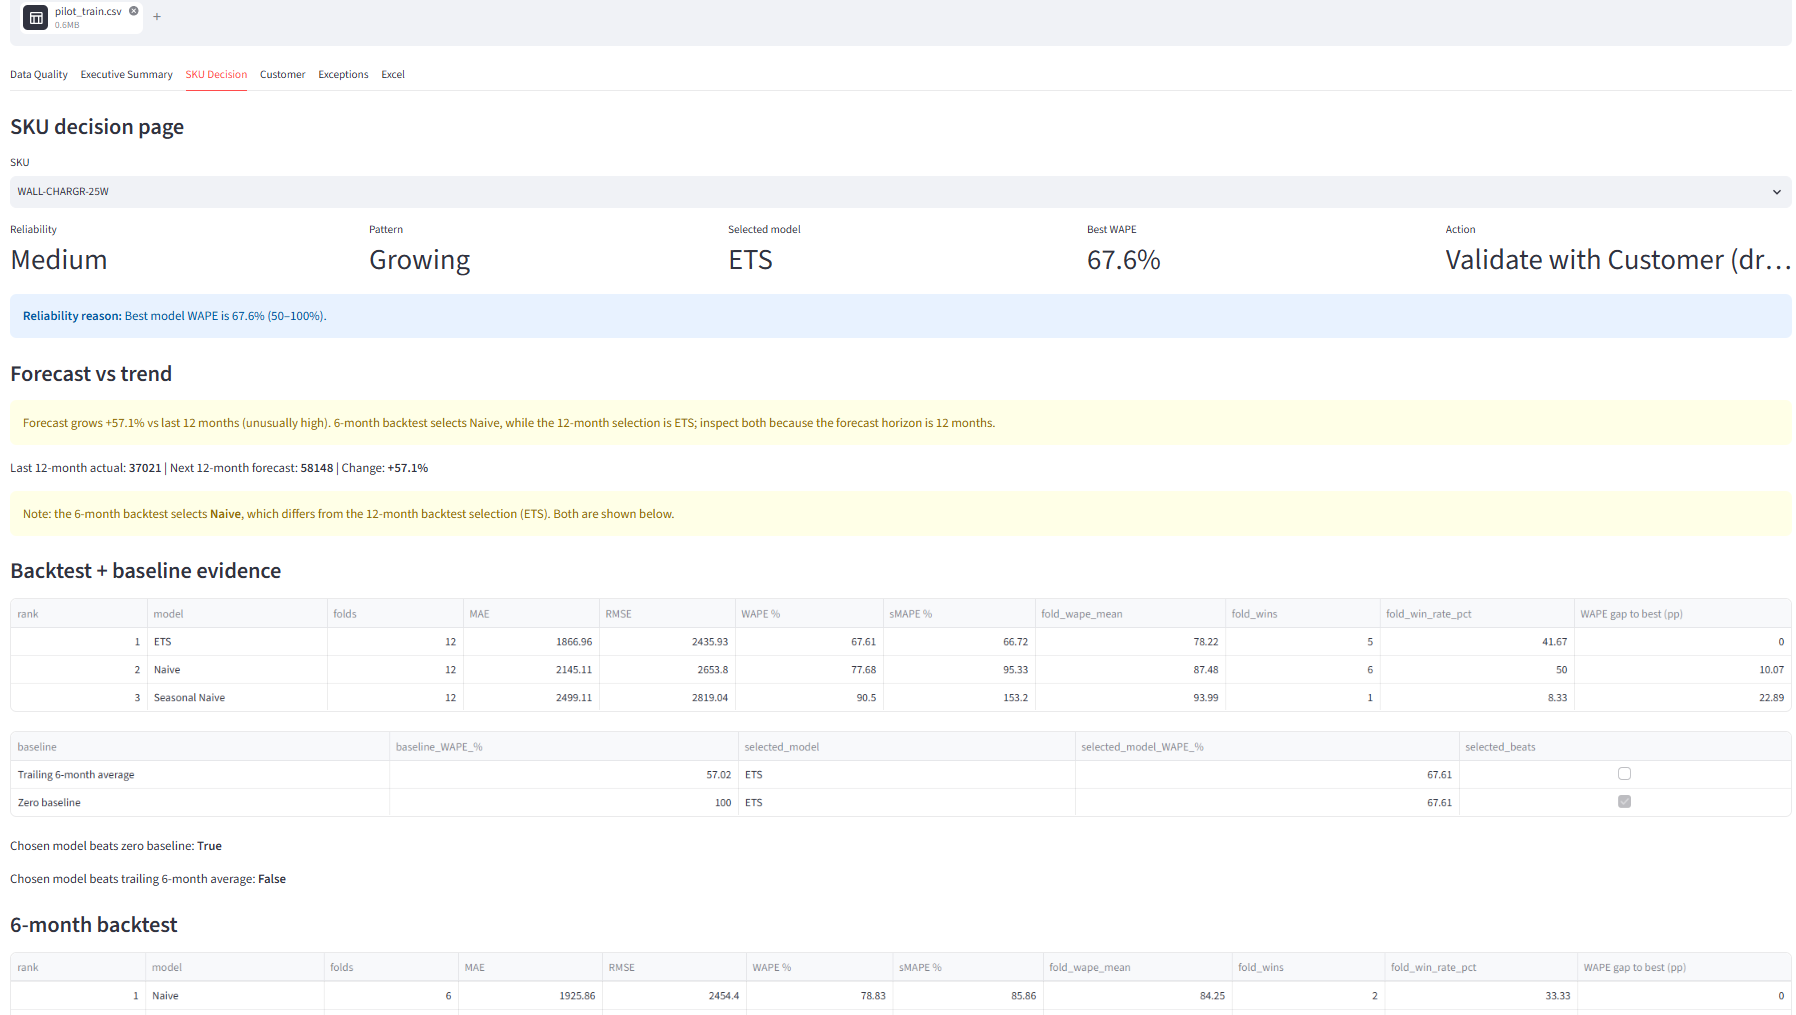Select the ETS row model cell in backtest table
Screen dimensions: 1796x1015
(x=237, y=642)
